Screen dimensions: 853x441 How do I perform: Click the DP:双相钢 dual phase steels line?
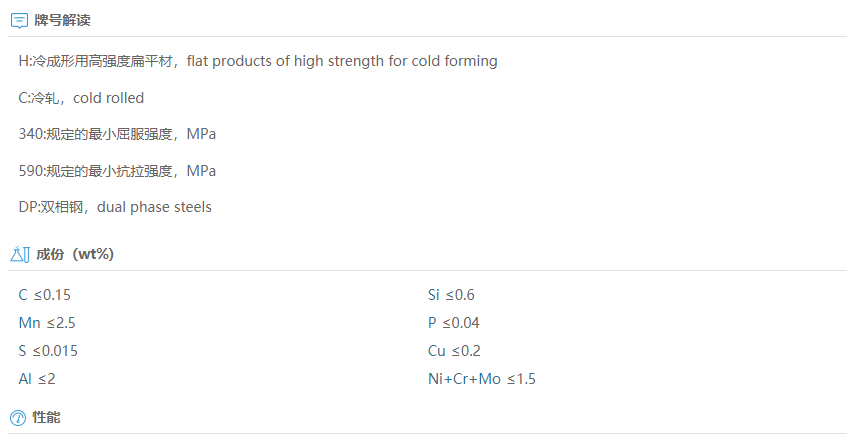pos(115,207)
